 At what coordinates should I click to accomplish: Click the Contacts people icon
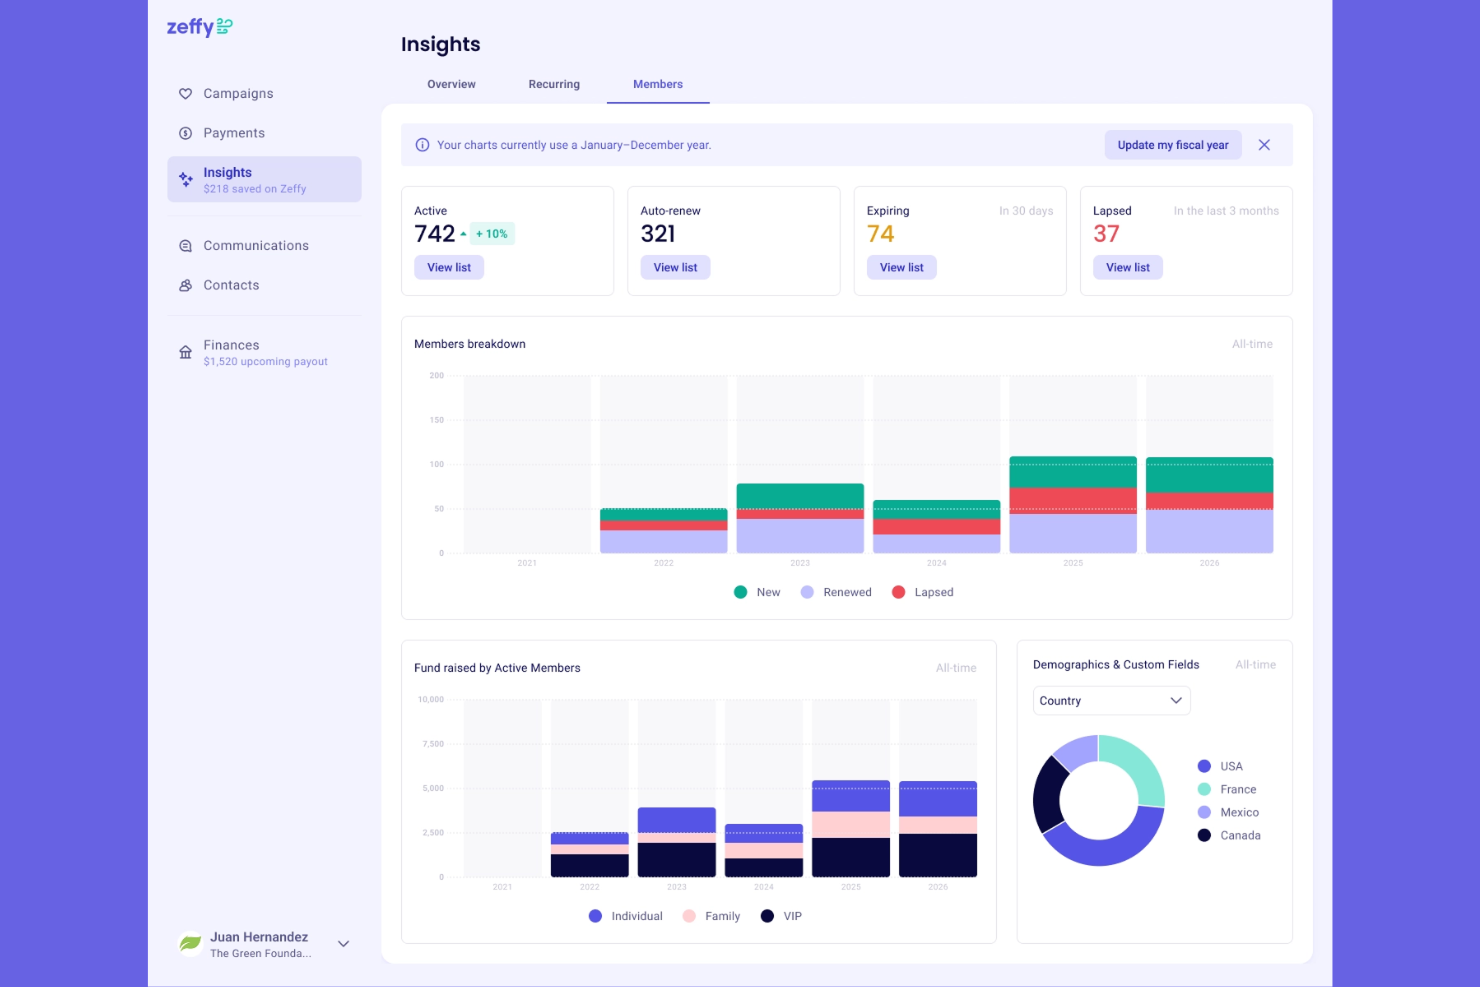pos(185,285)
